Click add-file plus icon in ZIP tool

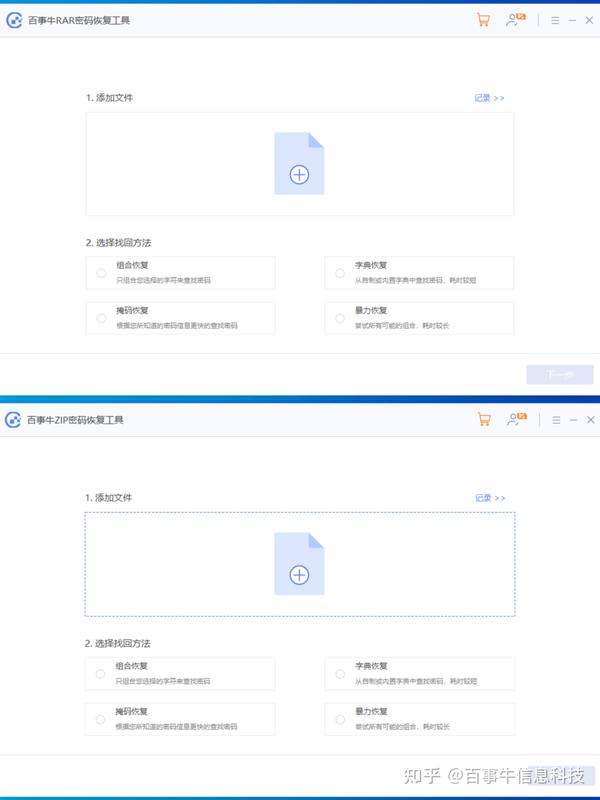[299, 575]
